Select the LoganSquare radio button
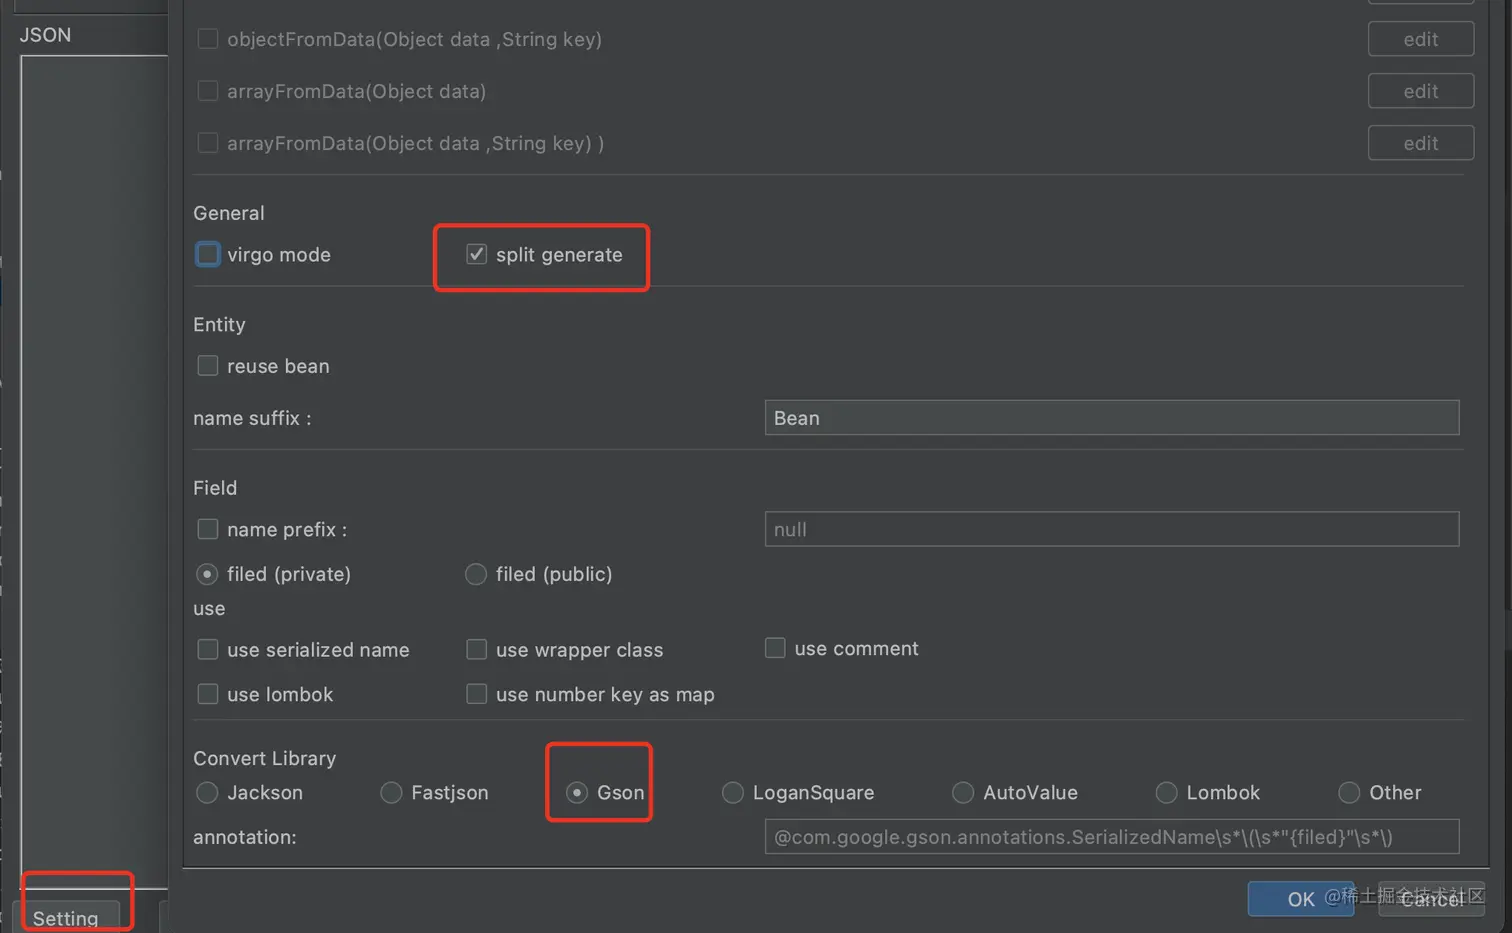The height and width of the screenshot is (933, 1512). pyautogui.click(x=733, y=793)
